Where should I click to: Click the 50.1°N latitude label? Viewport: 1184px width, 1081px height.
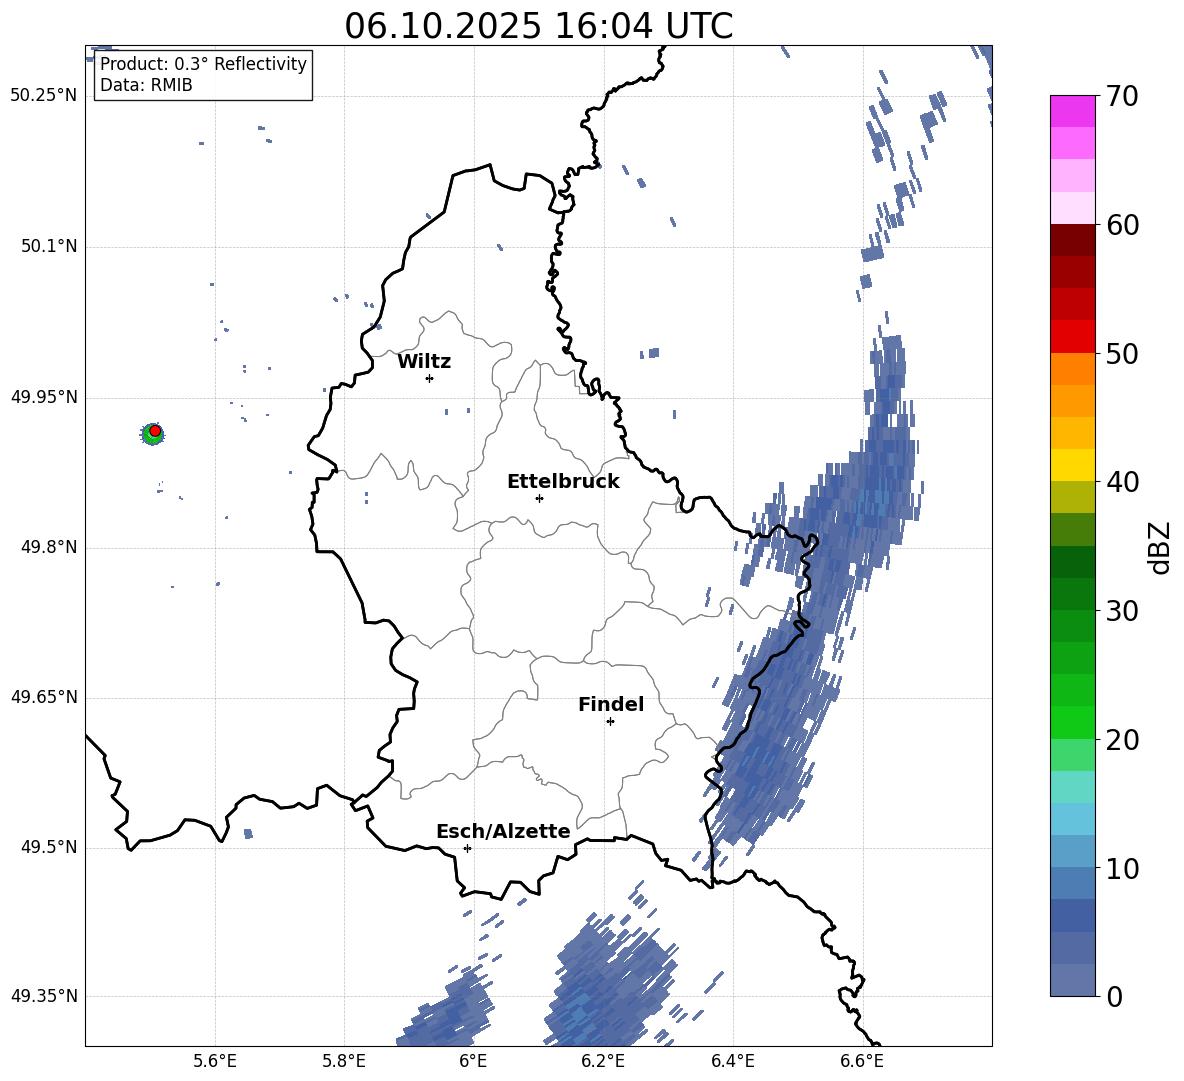48,247
